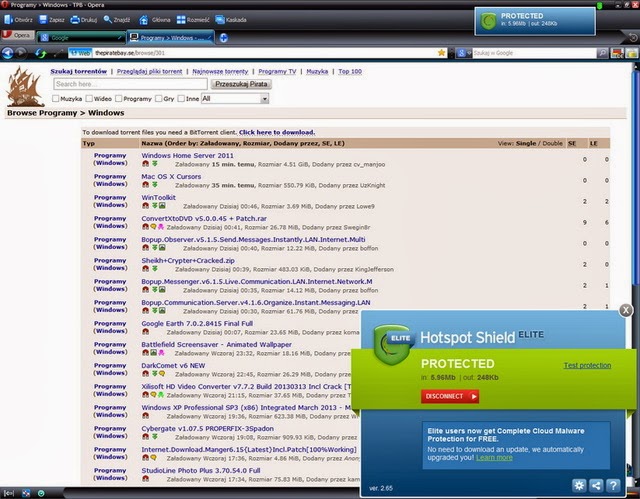This screenshot has height=499, width=640.
Task: Click the bookmark star in address bar
Action: point(441,53)
